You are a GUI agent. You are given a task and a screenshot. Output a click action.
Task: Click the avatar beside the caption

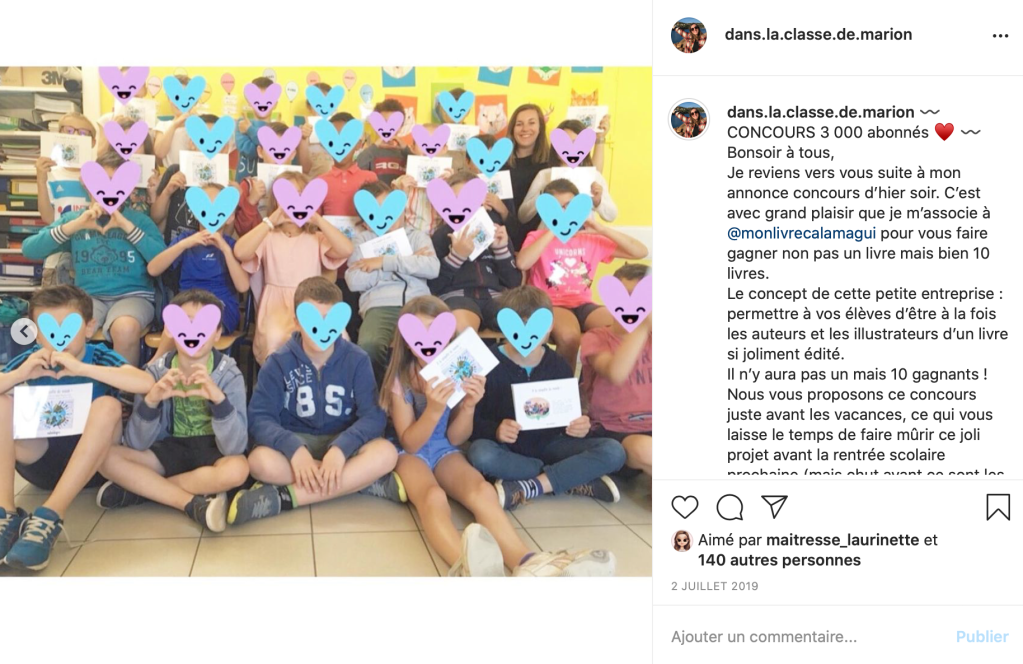pyautogui.click(x=689, y=119)
